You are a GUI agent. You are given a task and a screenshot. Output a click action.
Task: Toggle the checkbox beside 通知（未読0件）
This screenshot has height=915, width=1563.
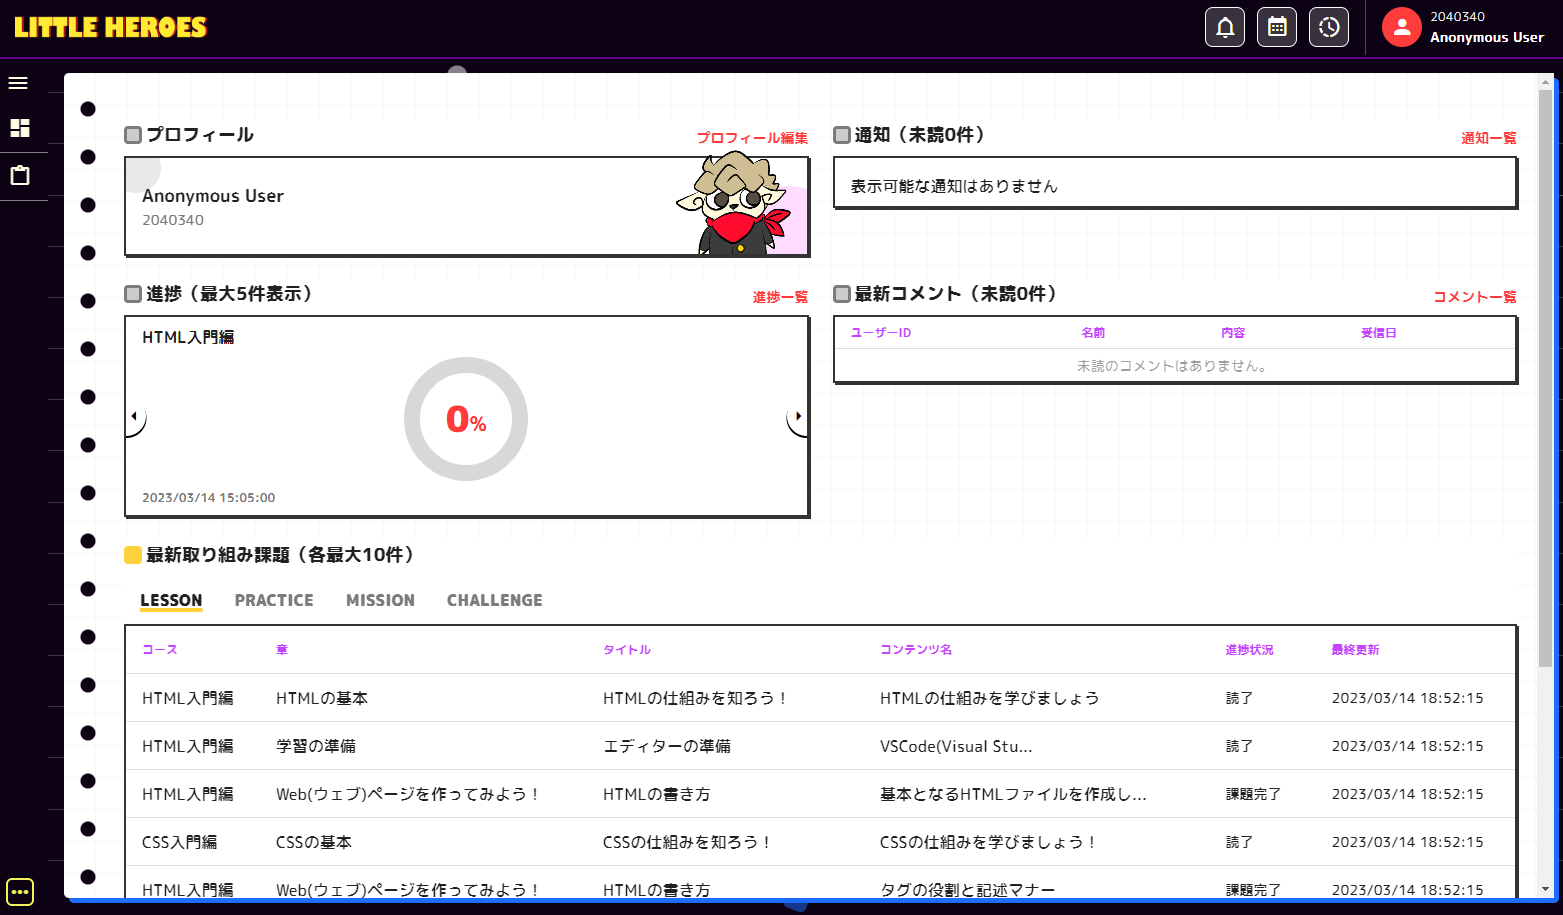(841, 134)
